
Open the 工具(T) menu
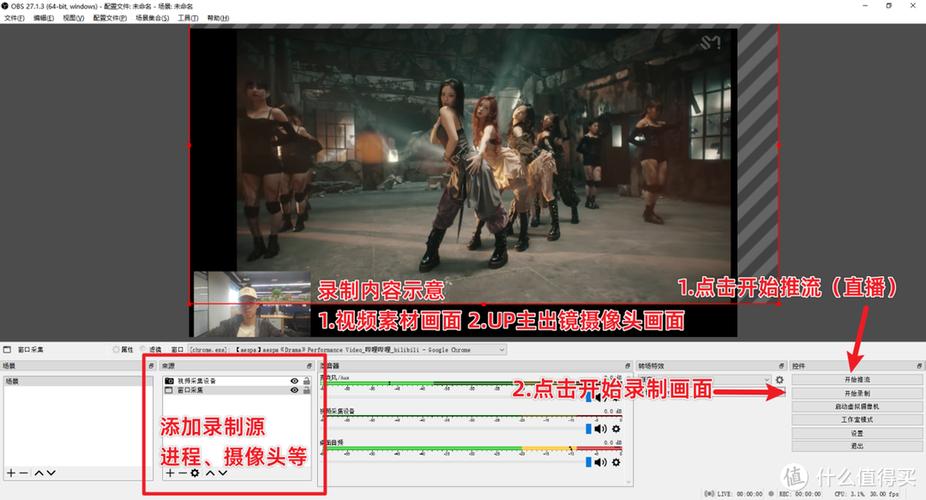tap(188, 18)
